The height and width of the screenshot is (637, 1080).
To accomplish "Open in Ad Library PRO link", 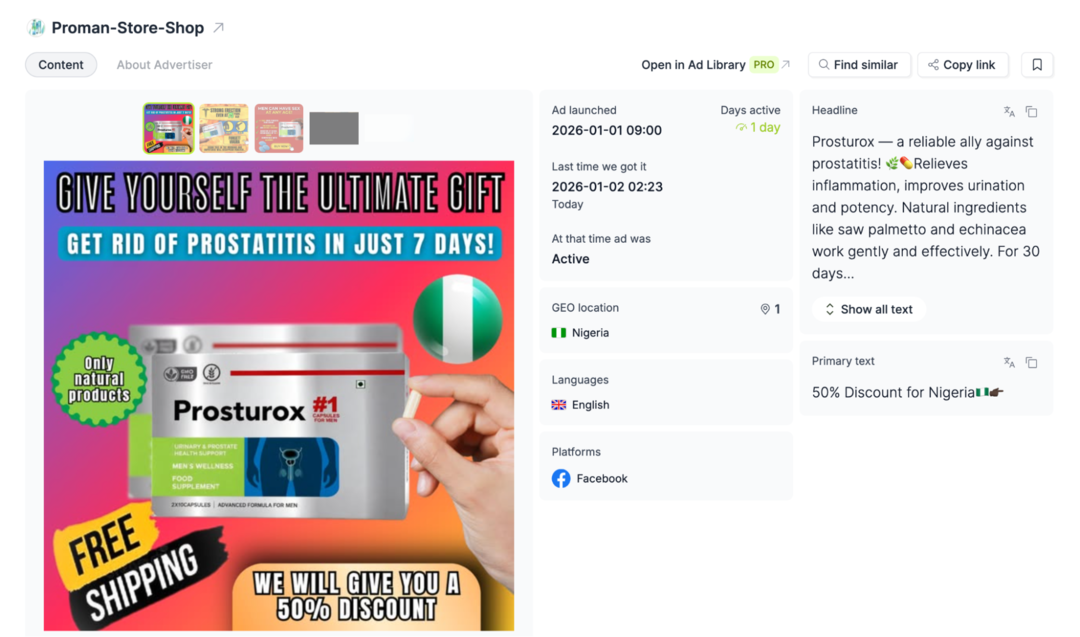I will (715, 65).
